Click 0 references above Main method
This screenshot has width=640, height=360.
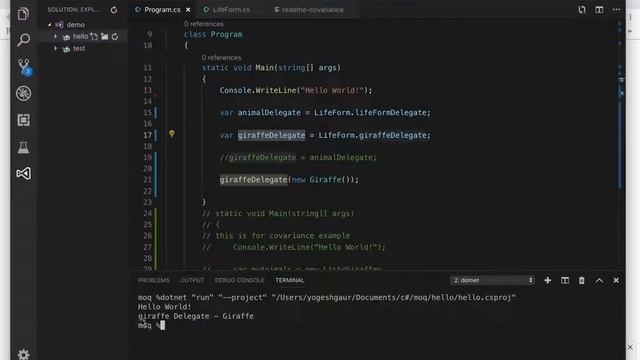[221, 58]
